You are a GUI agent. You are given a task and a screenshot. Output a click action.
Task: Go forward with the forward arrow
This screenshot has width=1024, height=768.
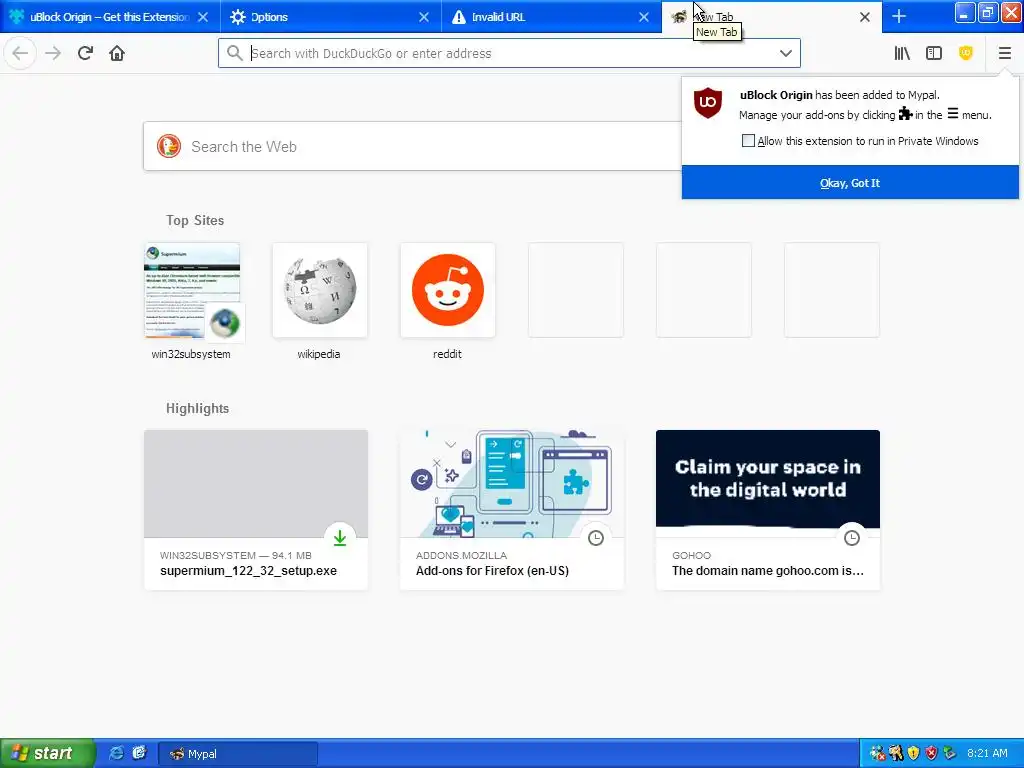[x=53, y=53]
